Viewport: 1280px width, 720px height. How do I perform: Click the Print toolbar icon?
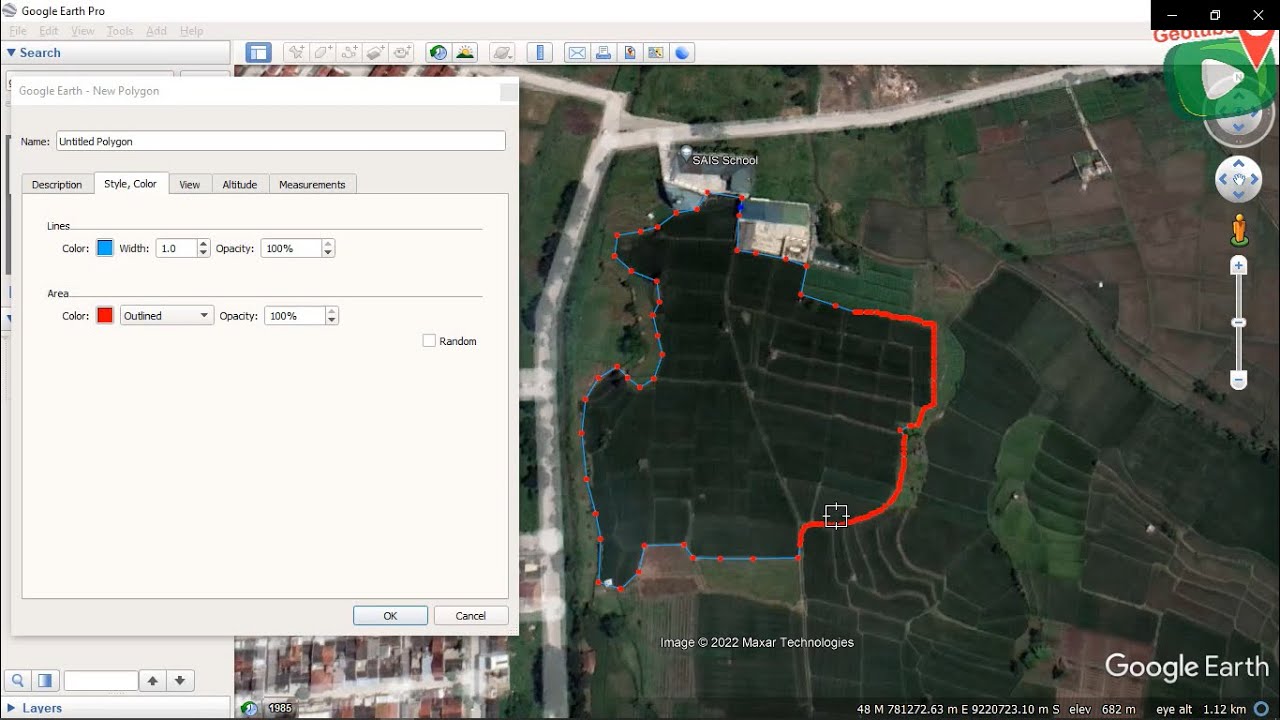click(x=604, y=53)
